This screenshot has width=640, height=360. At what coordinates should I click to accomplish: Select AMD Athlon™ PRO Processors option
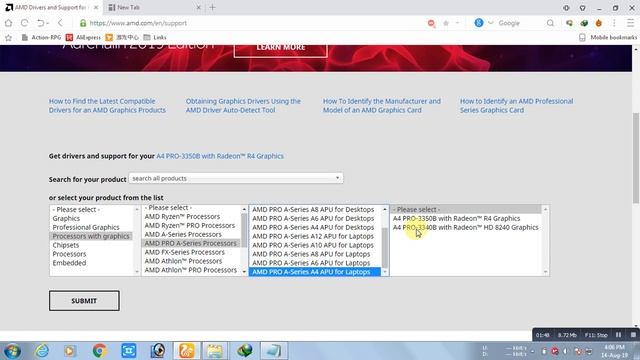[x=191, y=270]
